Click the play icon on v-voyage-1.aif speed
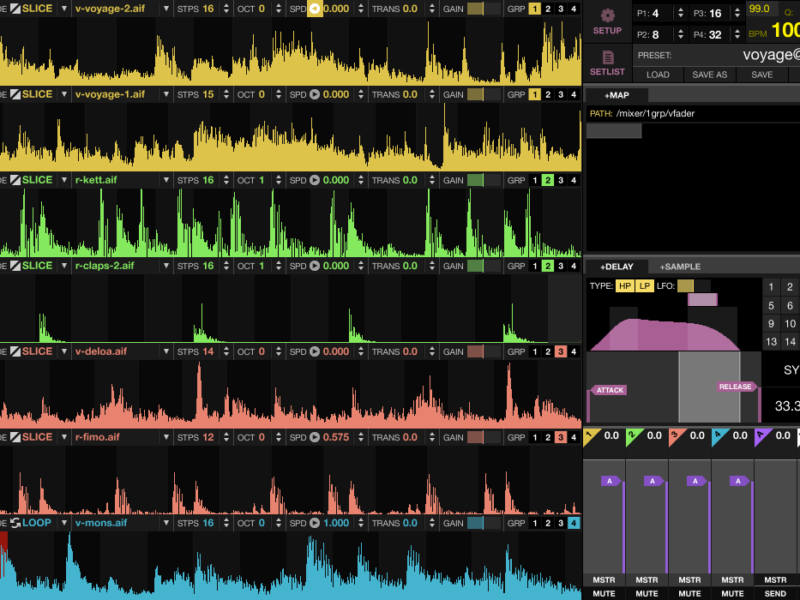The image size is (800, 600). 314,95
